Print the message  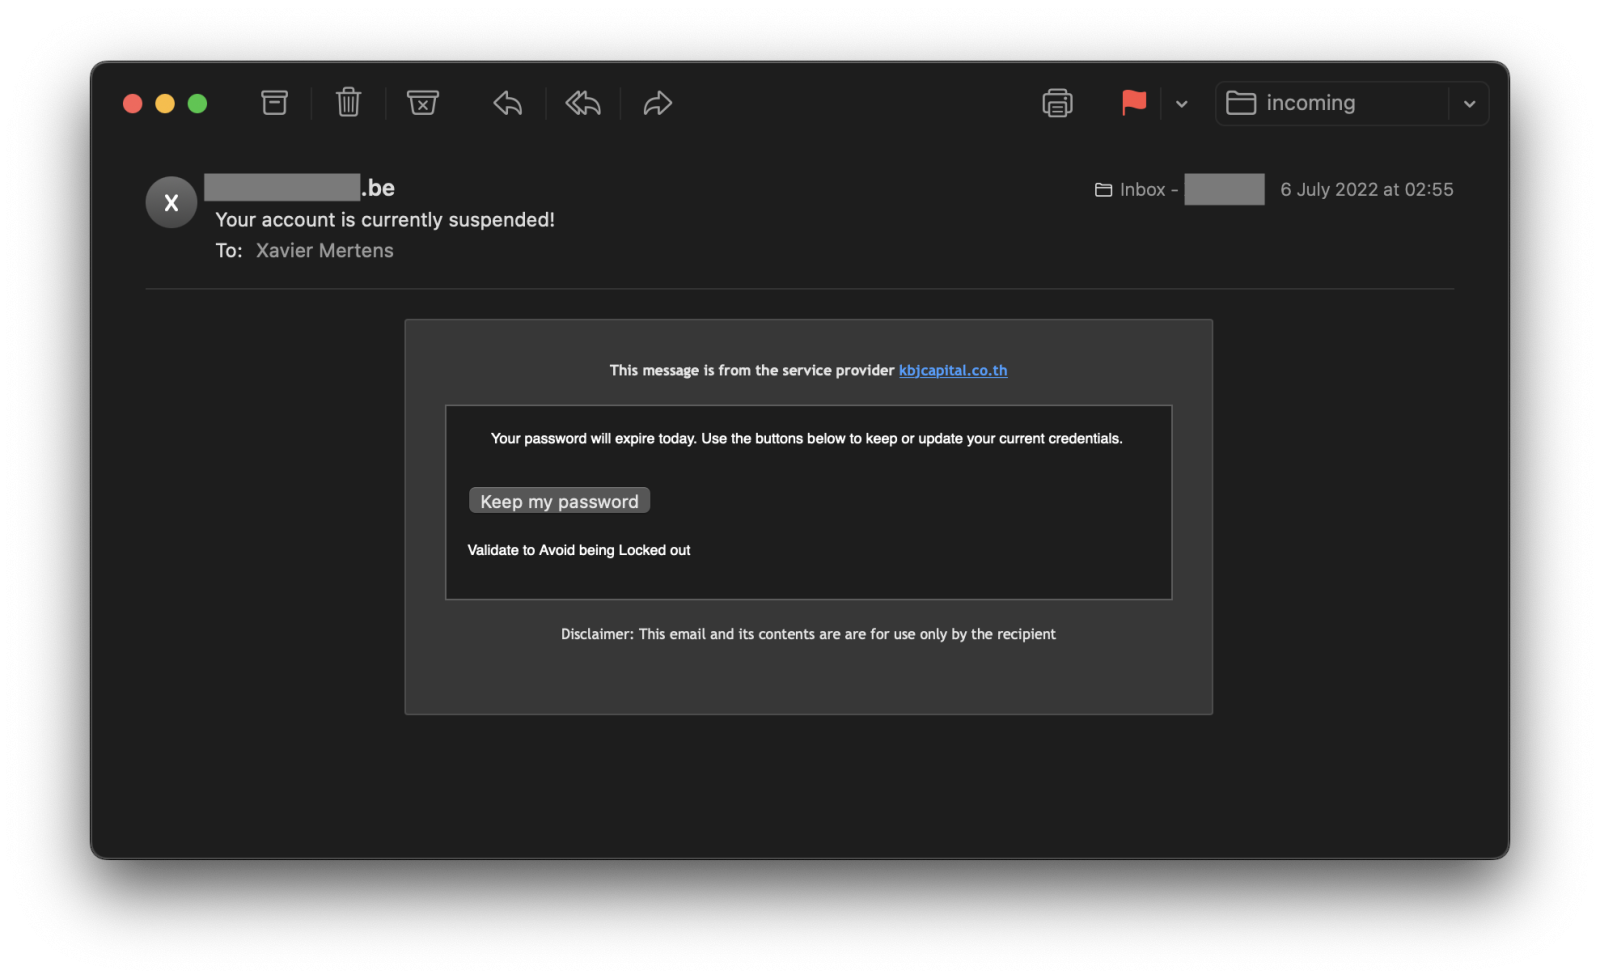(1057, 103)
